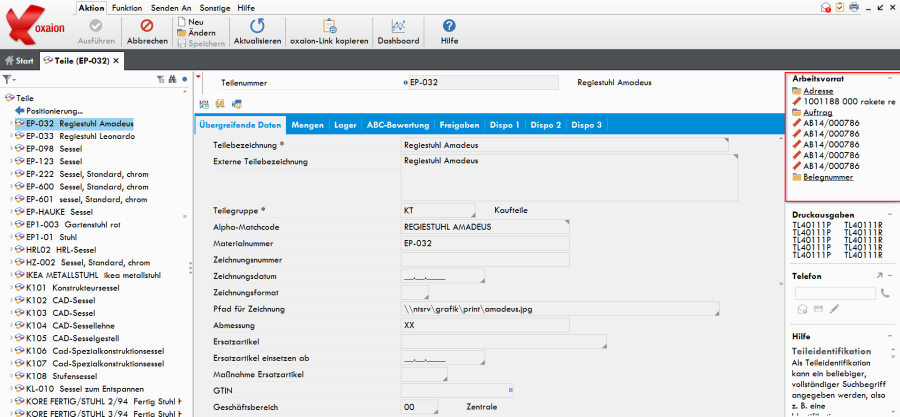Collapse the Arbeitsvorrat panel

[x=892, y=79]
